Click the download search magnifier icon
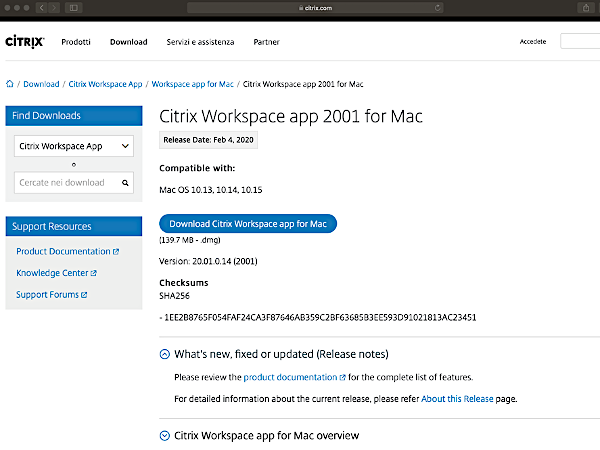The image size is (600, 450). click(125, 183)
